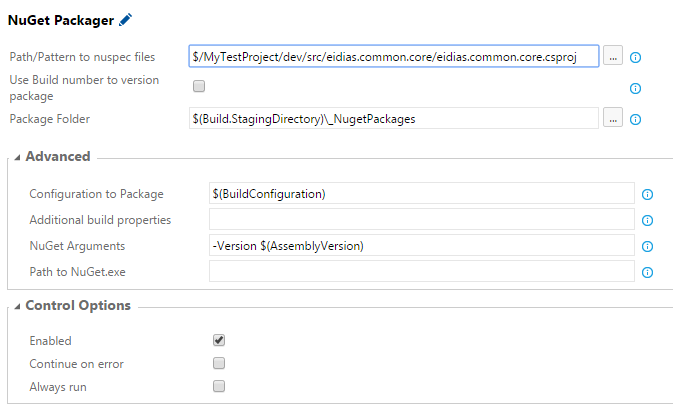Show info for Additional build properties

647,220
